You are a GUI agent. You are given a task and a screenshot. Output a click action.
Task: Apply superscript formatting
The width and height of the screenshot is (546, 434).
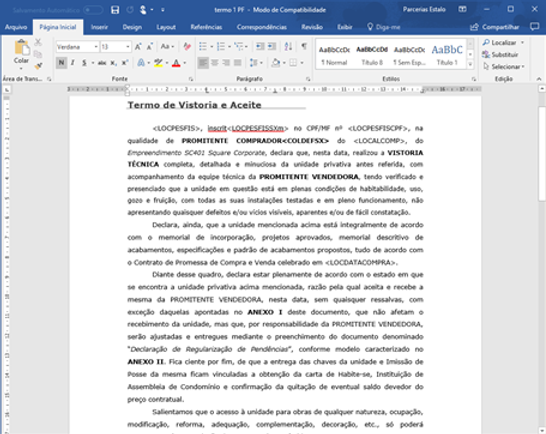pos(125,63)
